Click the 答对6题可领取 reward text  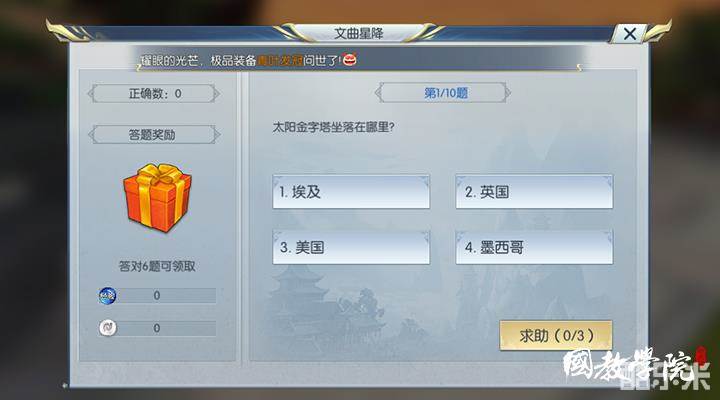pos(157,266)
